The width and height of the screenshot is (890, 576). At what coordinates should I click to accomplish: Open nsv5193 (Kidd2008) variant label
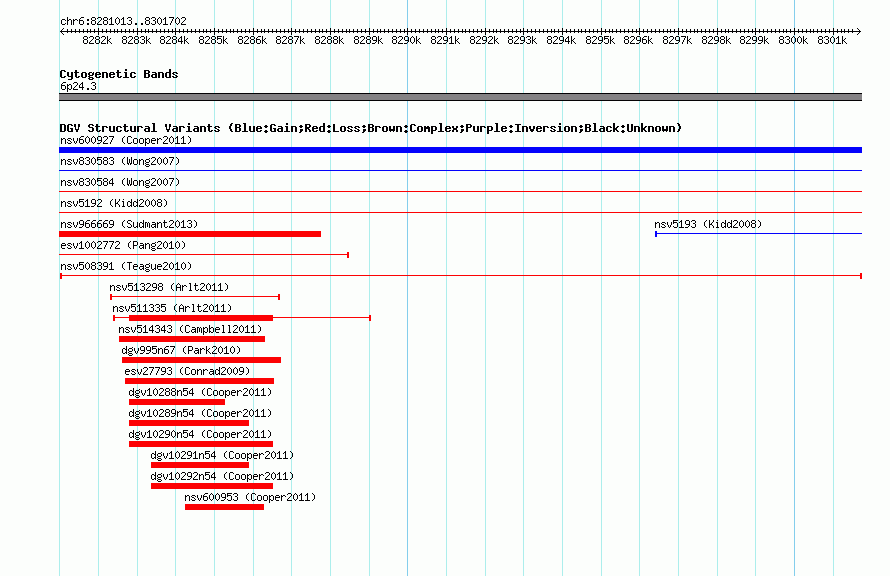coord(708,224)
